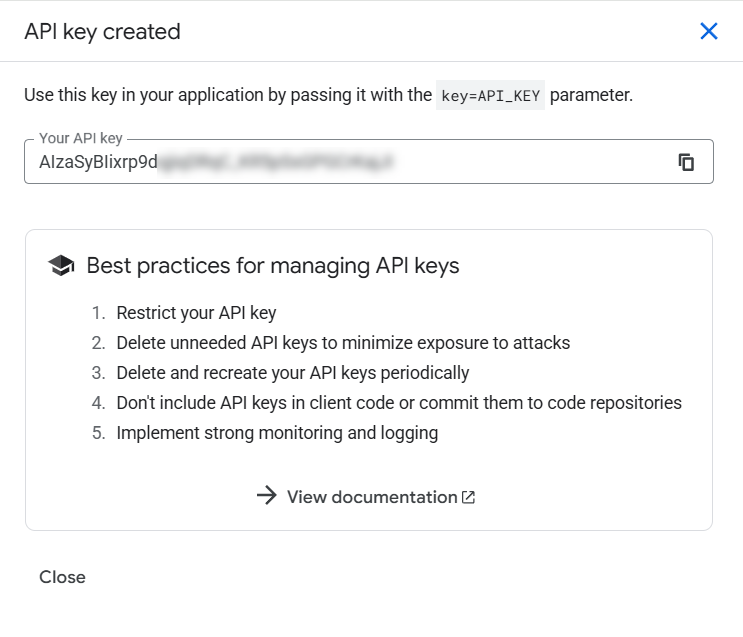This screenshot has width=743, height=637.
Task: Click the visible AIzaSyBlixrp9d key text
Action: coord(98,162)
